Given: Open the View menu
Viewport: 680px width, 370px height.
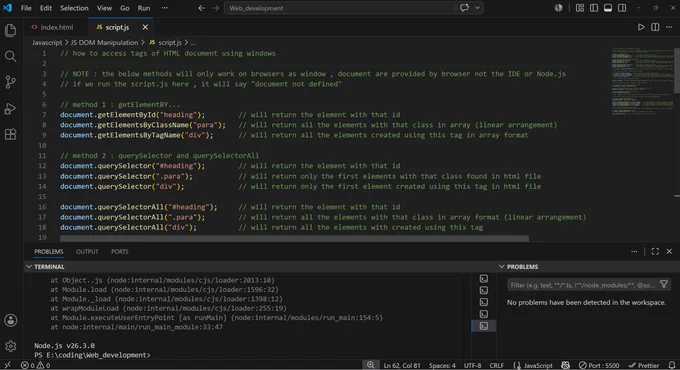Looking at the screenshot, I should [104, 8].
